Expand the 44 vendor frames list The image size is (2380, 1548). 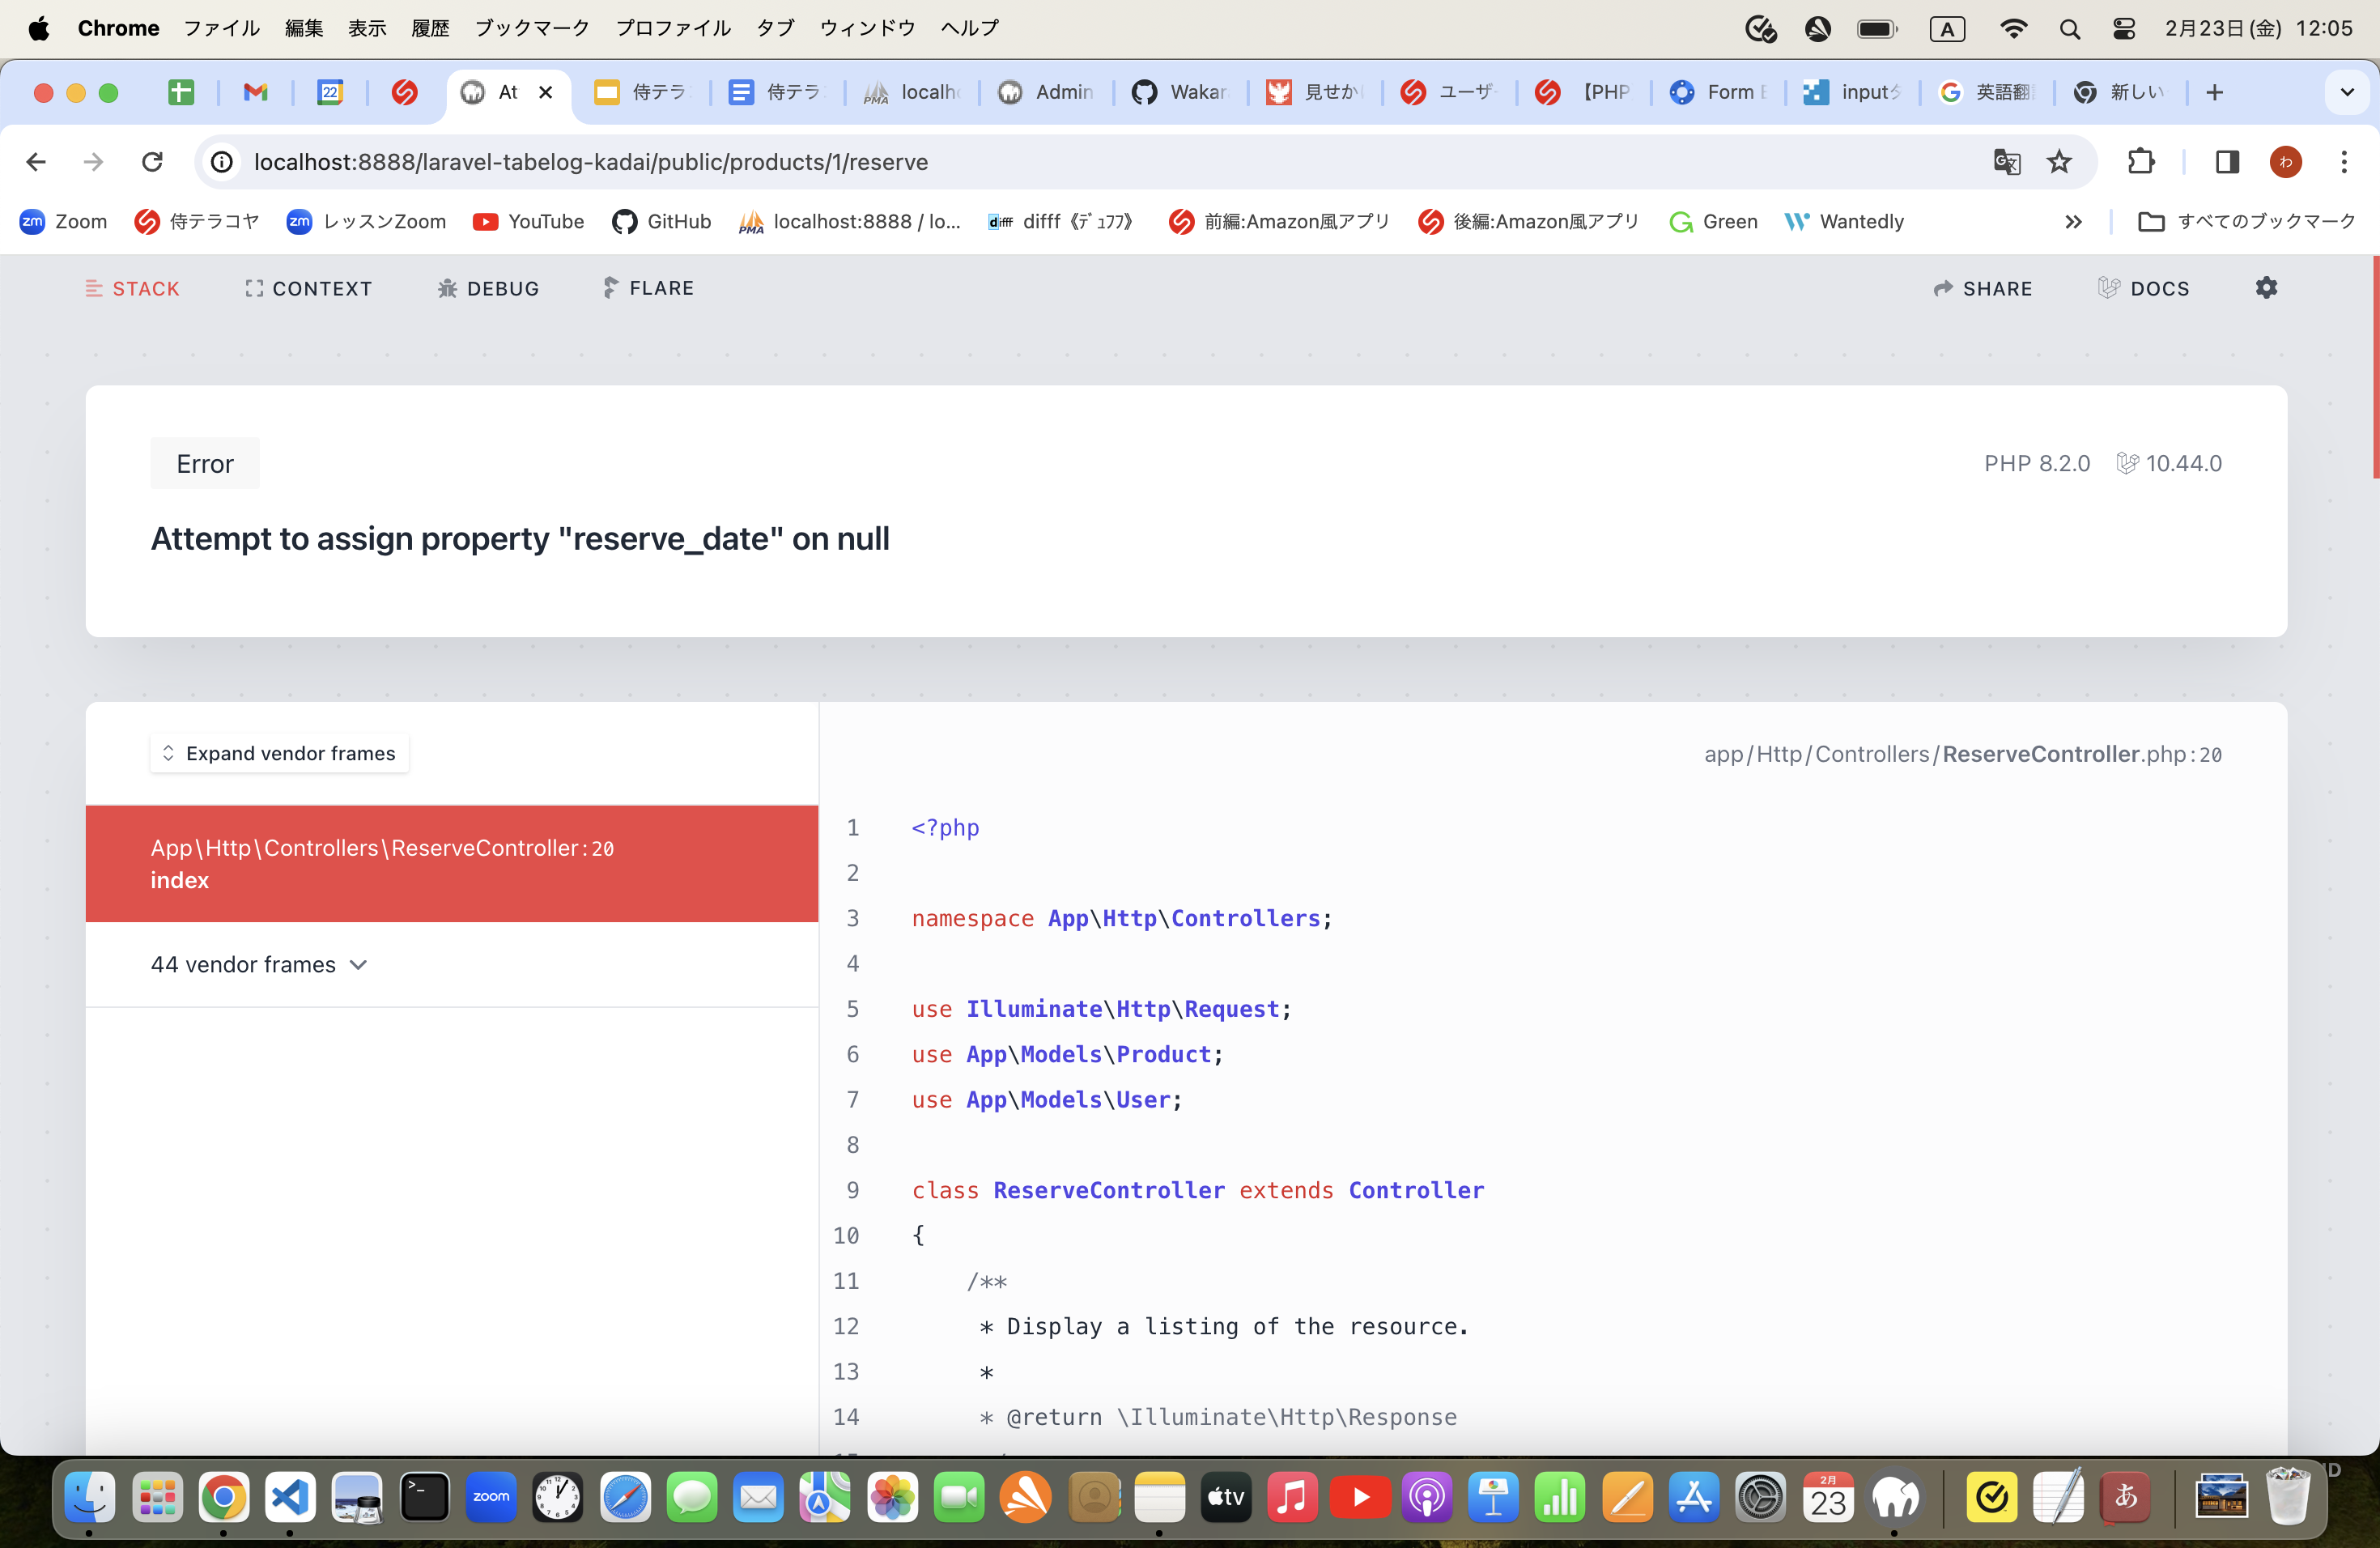pos(258,964)
